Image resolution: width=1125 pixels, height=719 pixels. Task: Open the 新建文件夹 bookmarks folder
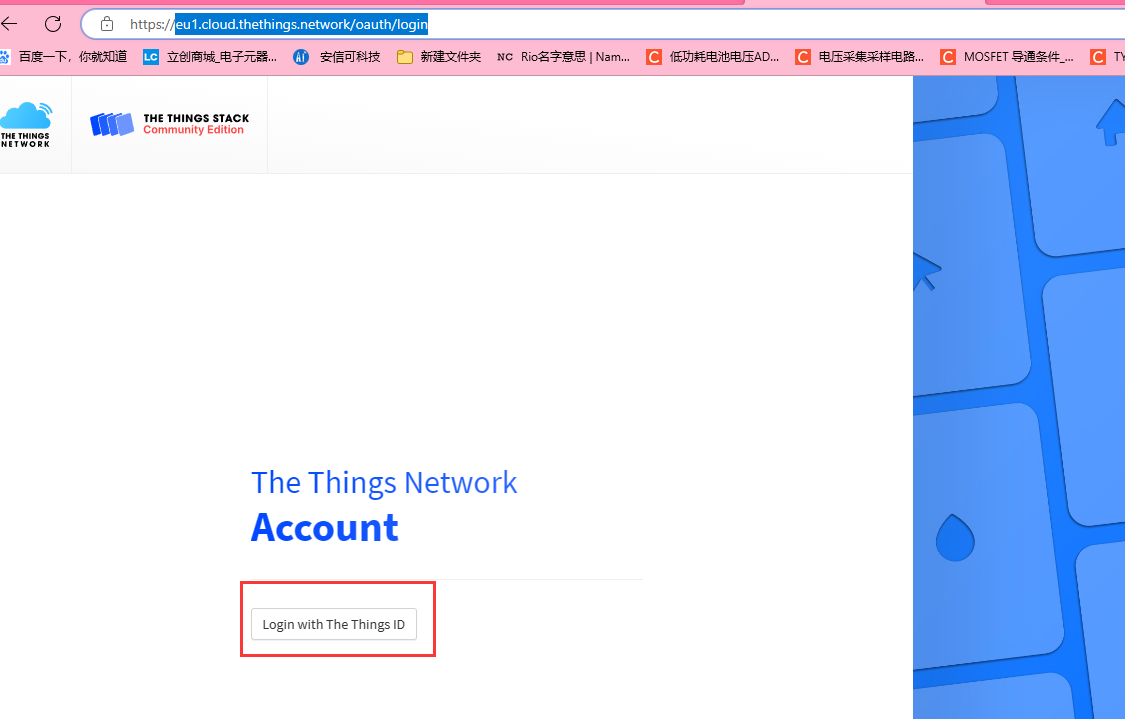pos(439,57)
